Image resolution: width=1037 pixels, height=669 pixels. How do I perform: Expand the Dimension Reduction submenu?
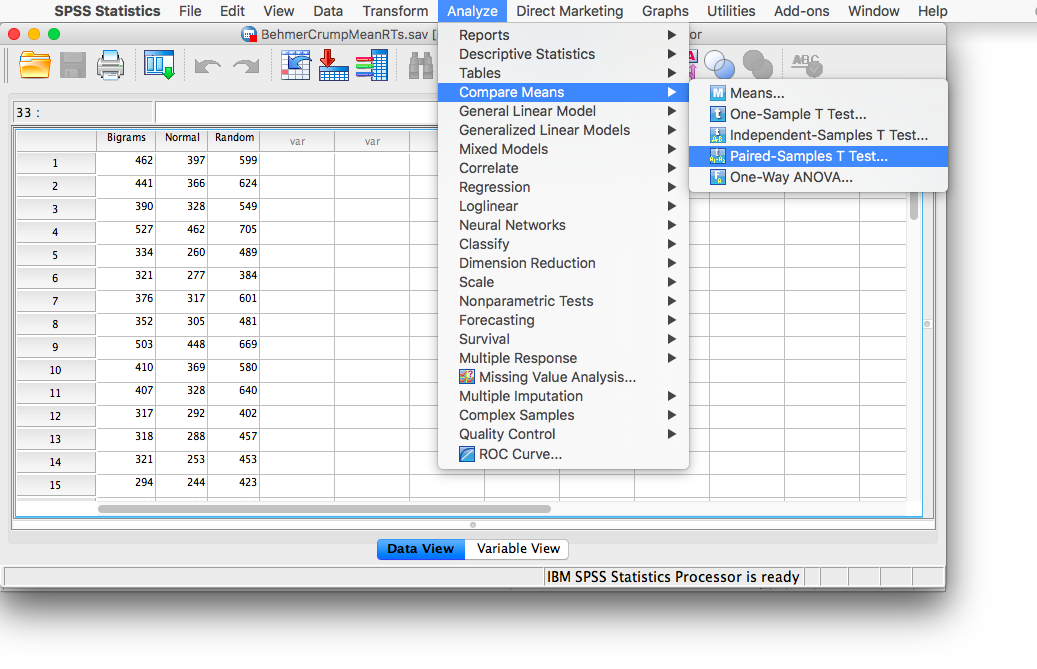(x=563, y=263)
